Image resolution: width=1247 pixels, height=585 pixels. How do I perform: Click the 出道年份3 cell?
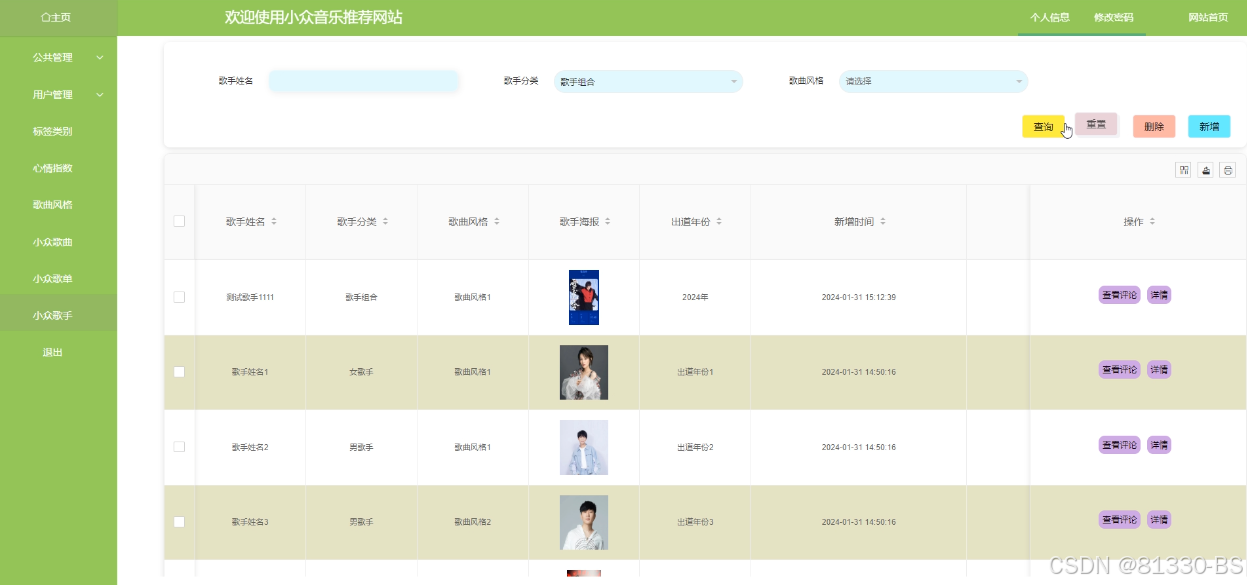point(695,522)
